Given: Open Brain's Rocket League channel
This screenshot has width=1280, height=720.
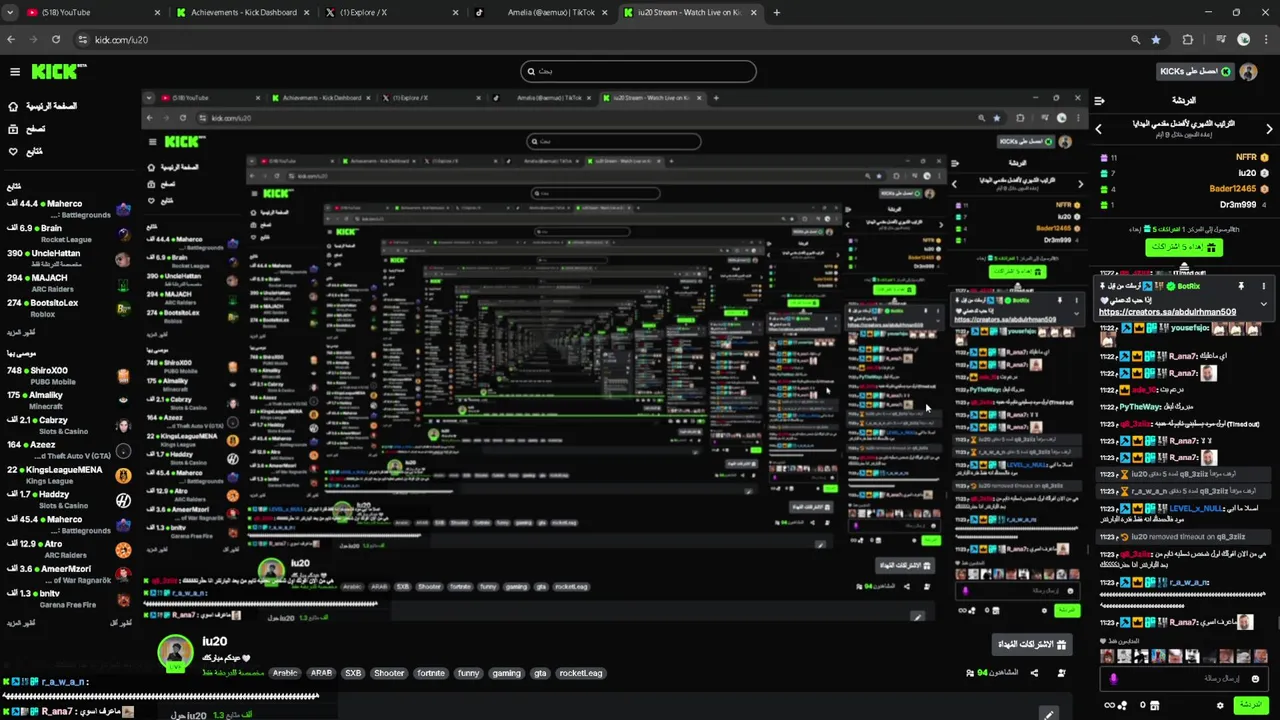Looking at the screenshot, I should (x=68, y=234).
